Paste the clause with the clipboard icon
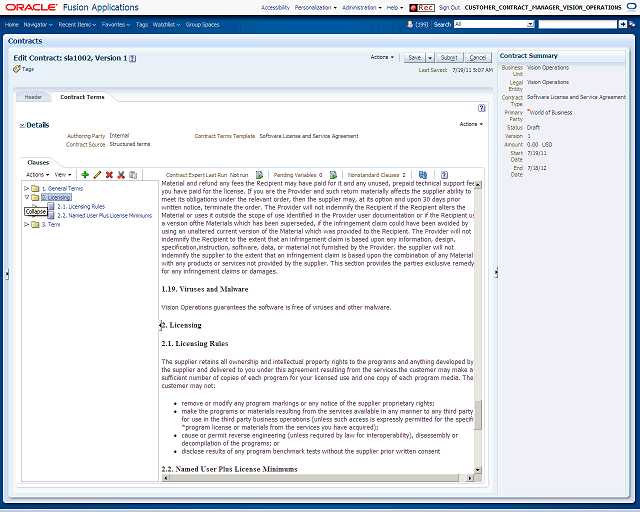 click(133, 175)
